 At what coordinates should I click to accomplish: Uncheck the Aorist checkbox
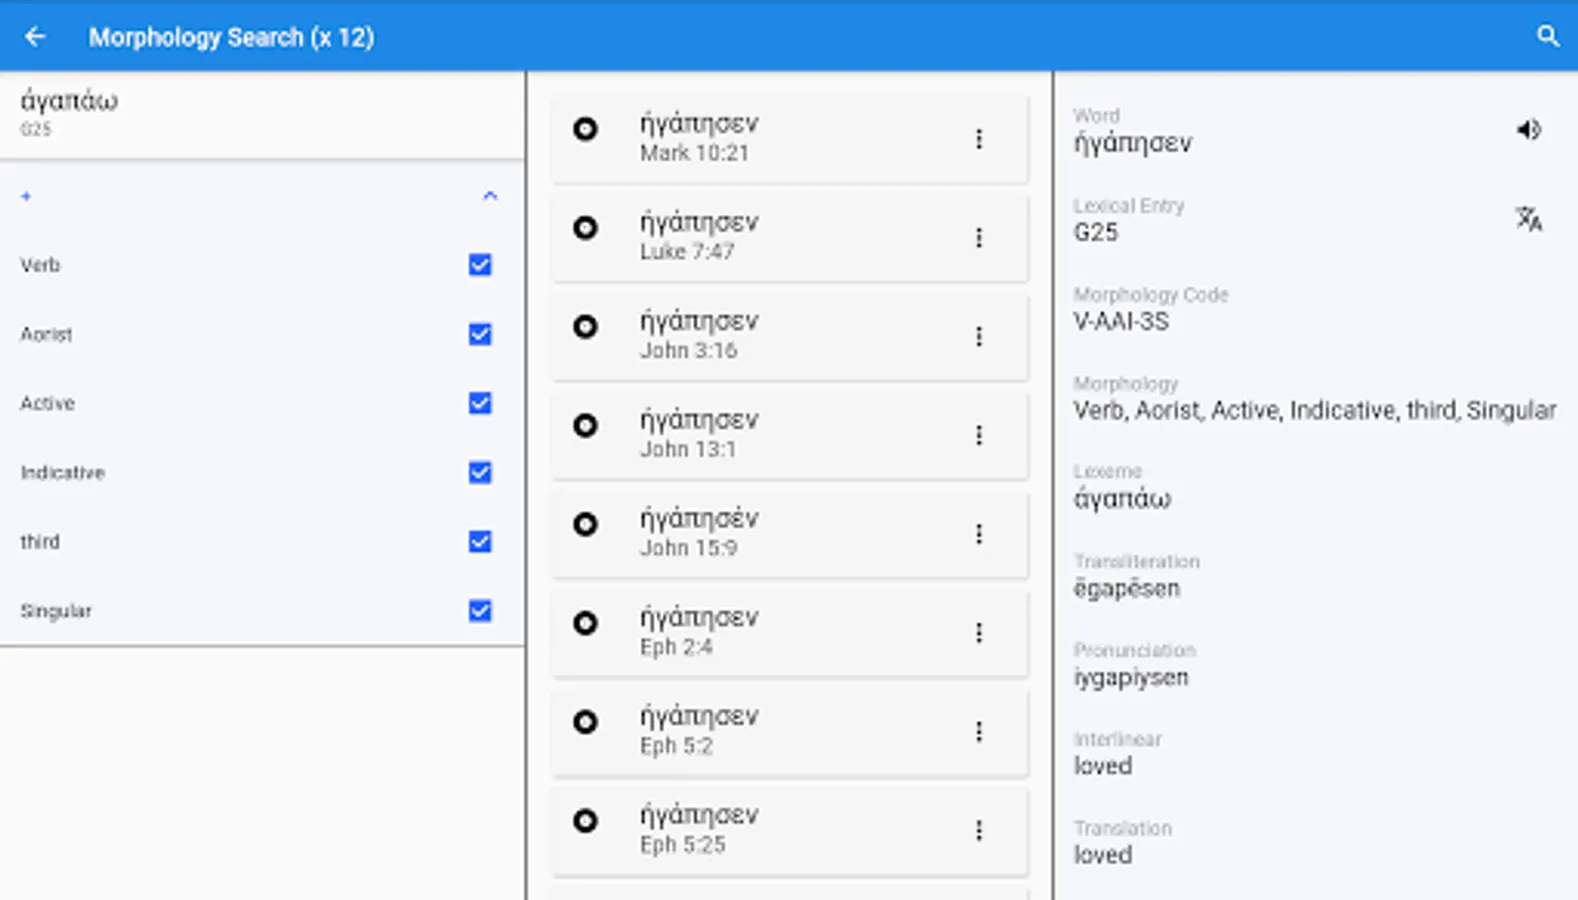[480, 334]
